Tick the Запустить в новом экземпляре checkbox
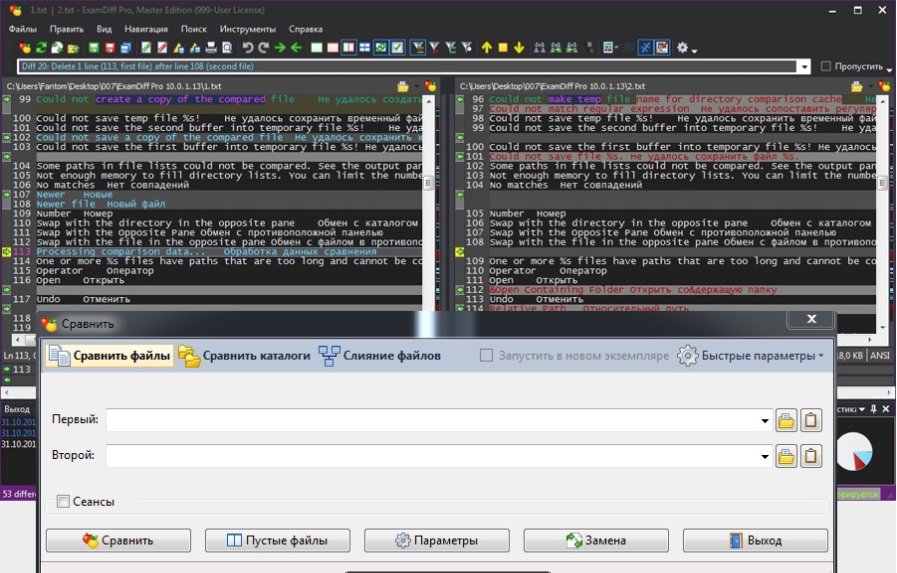 point(486,356)
